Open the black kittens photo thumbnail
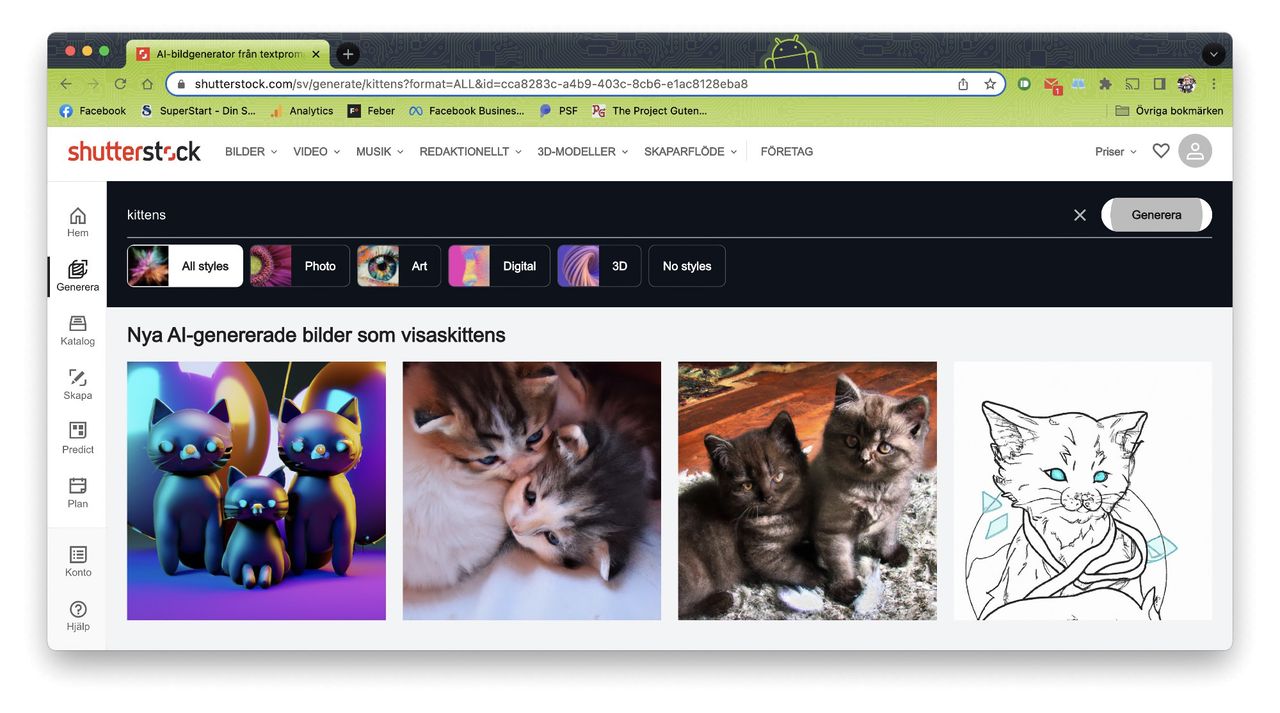Screen dimensions: 1280x713 pos(808,490)
